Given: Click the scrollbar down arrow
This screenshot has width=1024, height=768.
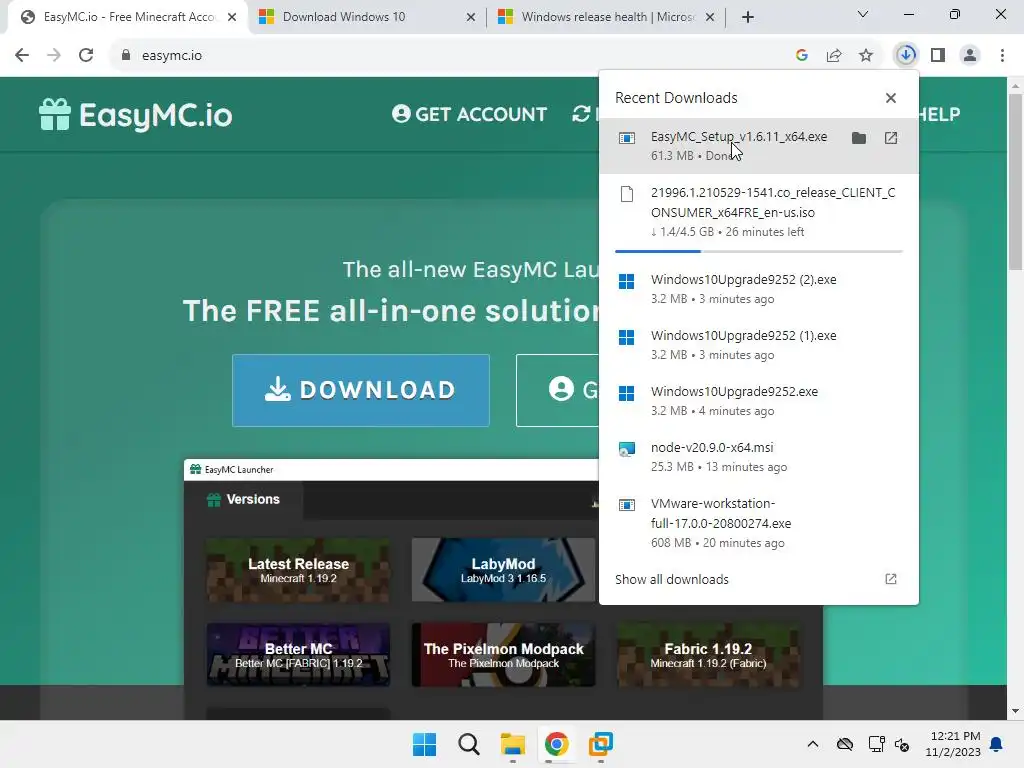Looking at the screenshot, I should (x=1015, y=711).
